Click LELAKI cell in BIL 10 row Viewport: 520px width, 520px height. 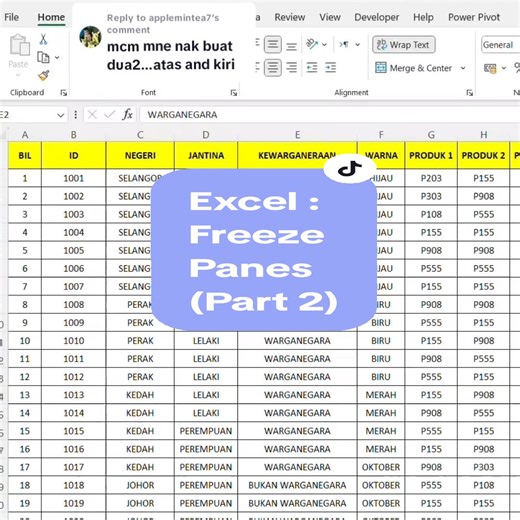point(206,341)
